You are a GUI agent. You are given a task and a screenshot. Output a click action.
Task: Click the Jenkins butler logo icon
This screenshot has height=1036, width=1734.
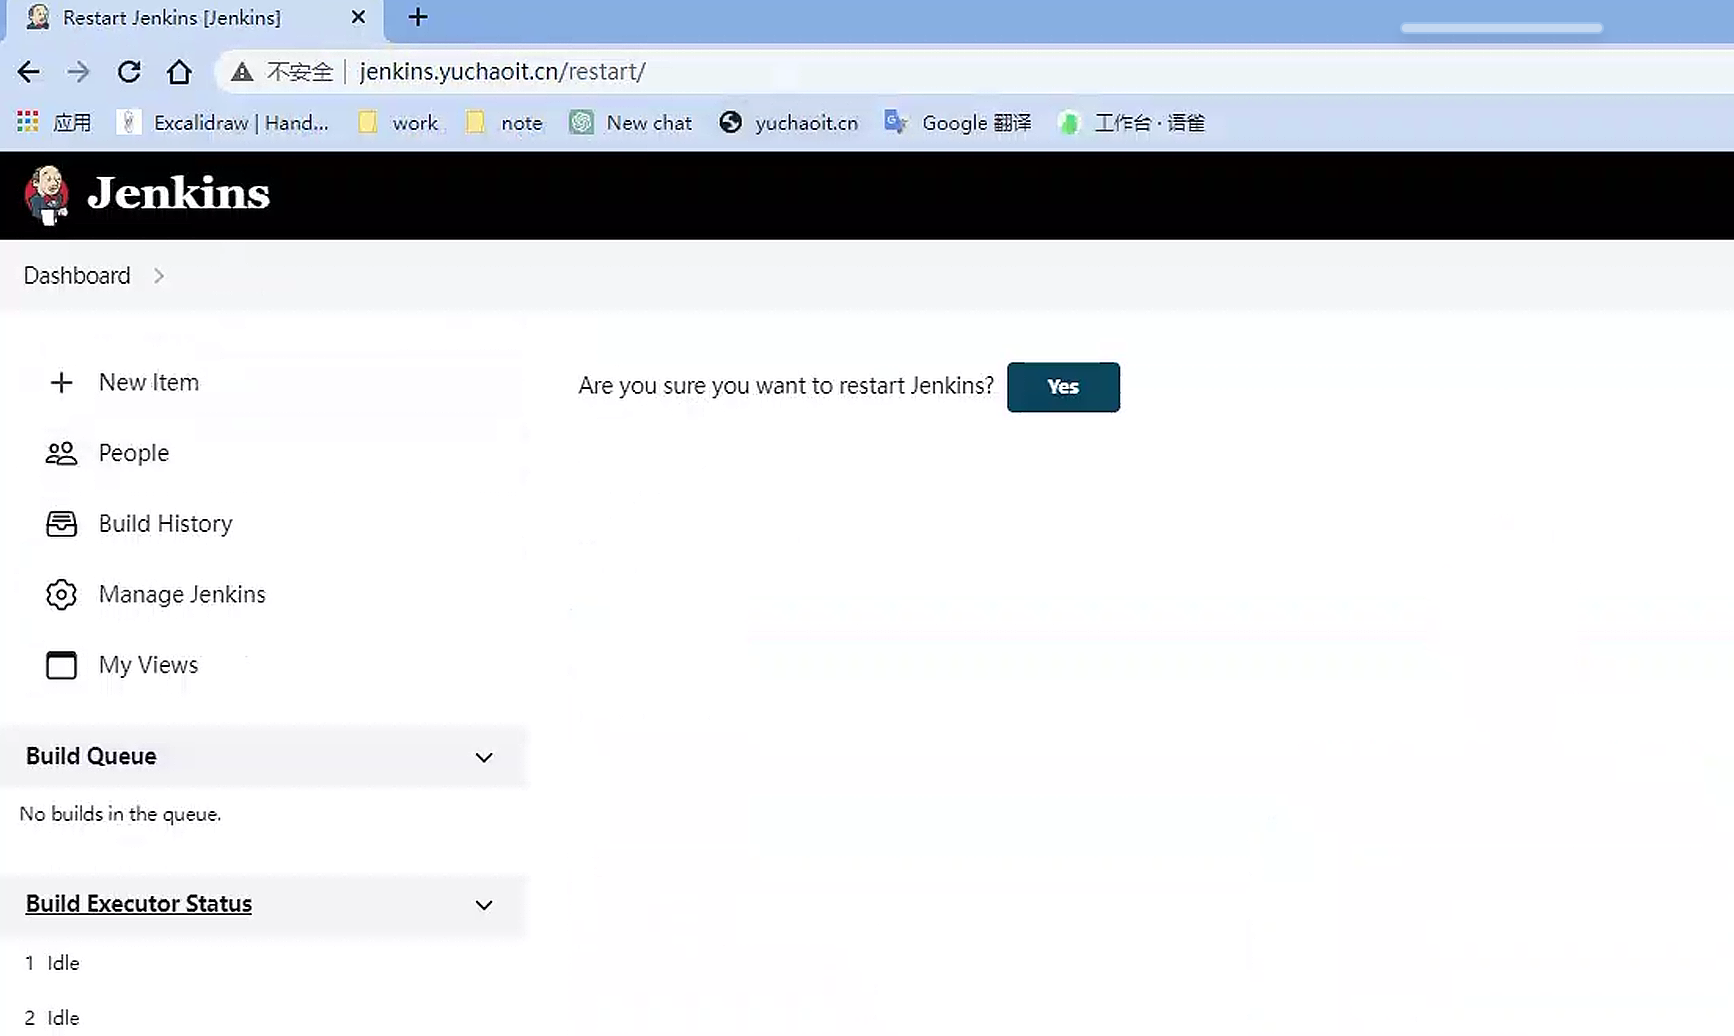tap(46, 194)
